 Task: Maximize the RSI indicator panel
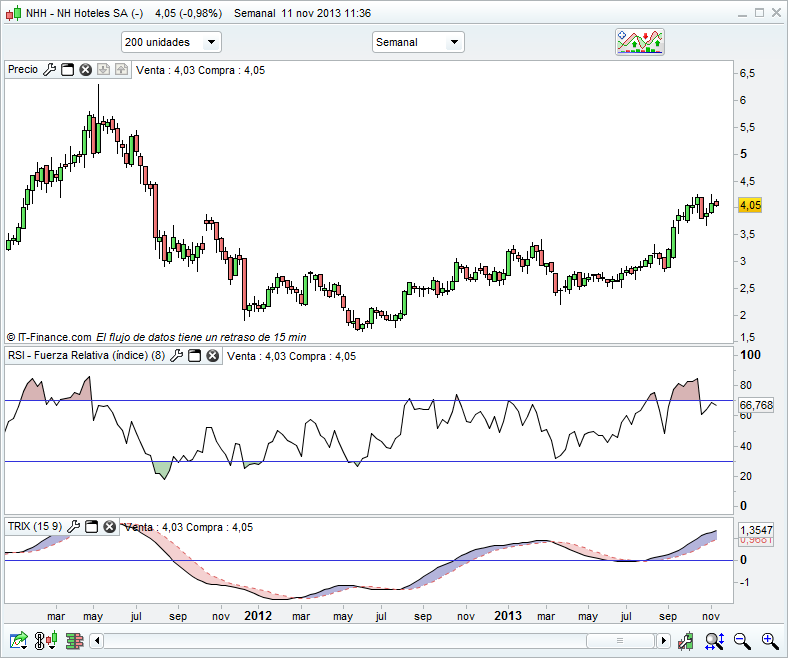[195, 356]
